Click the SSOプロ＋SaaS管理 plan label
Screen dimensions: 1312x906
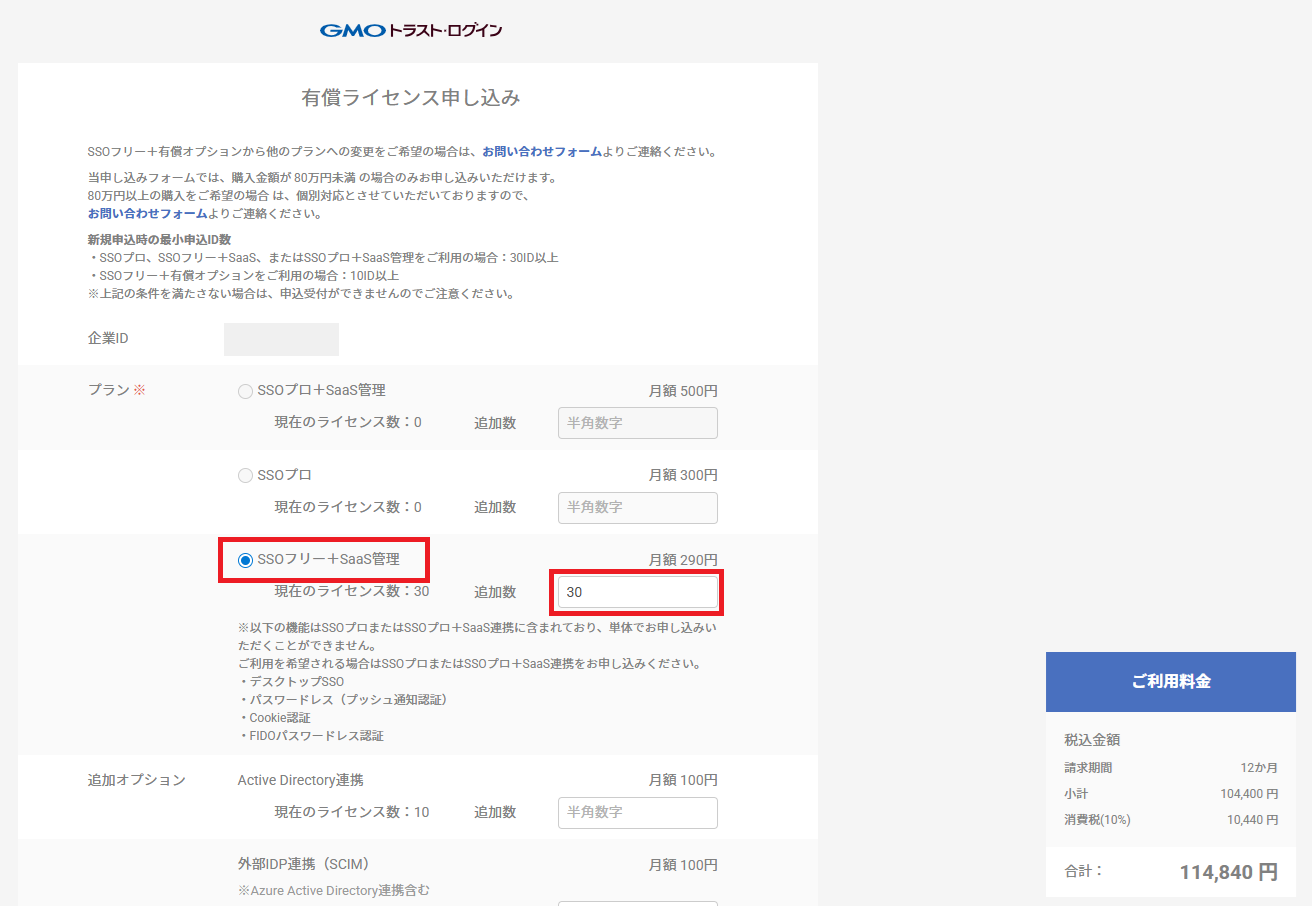(x=321, y=391)
